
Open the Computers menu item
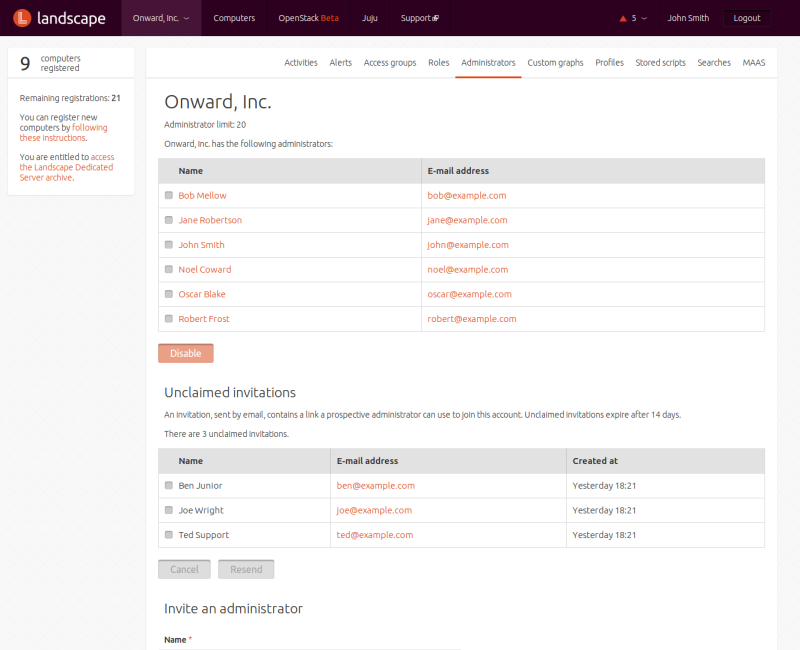pyautogui.click(x=234, y=18)
